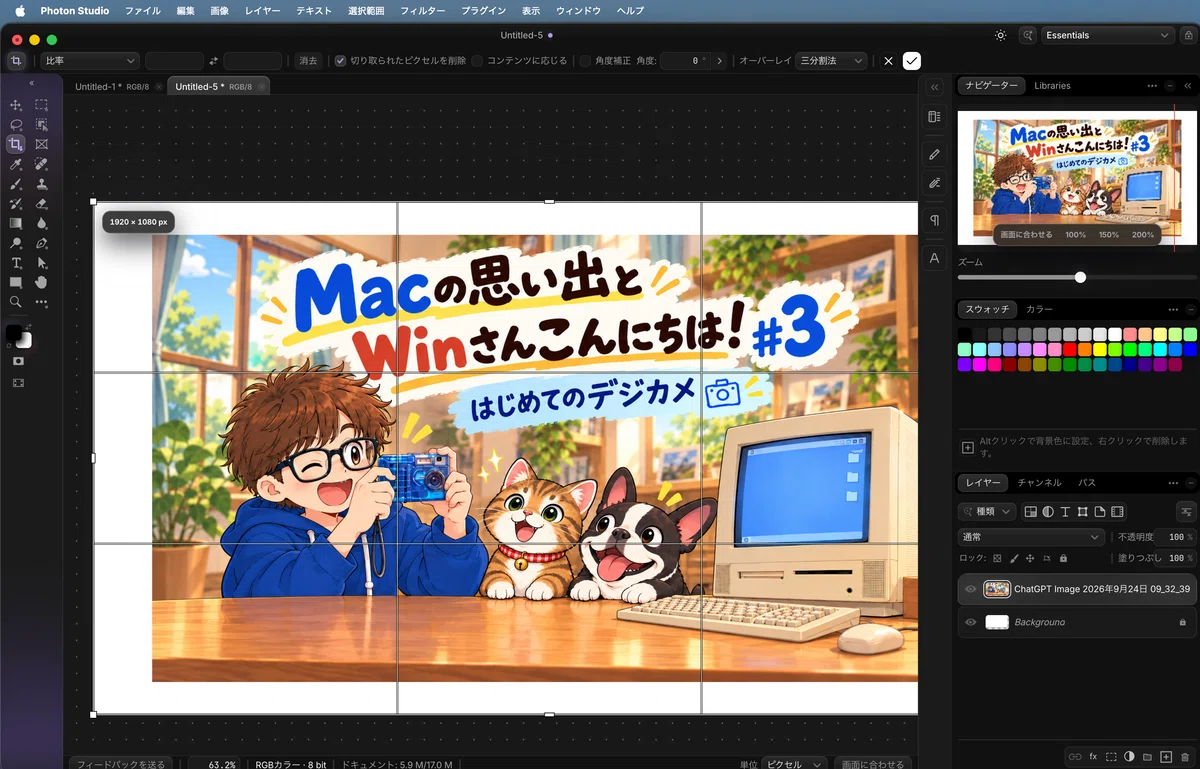The image size is (1200, 769).
Task: Open the Essentials workspace dropdown
Action: pos(1107,35)
